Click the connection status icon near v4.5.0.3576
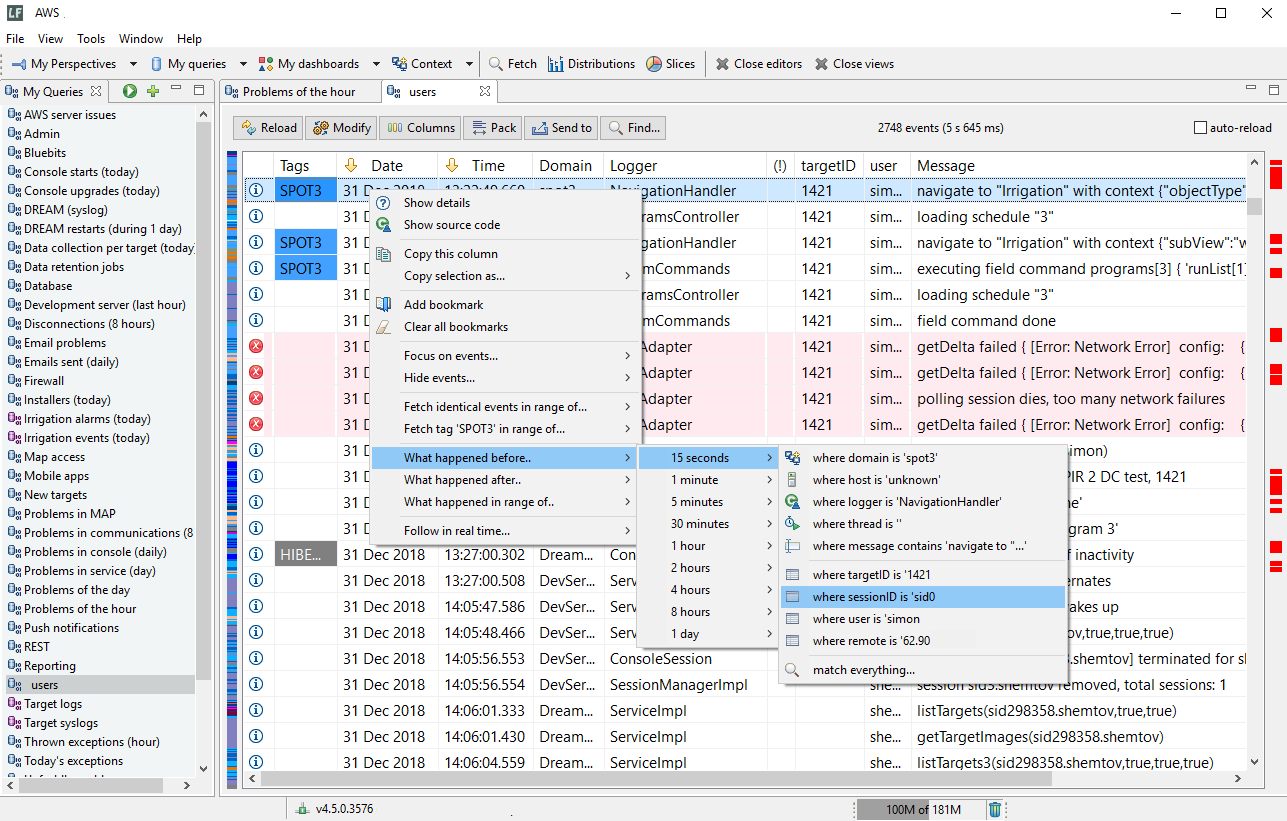The width and height of the screenshot is (1287, 821). (303, 808)
